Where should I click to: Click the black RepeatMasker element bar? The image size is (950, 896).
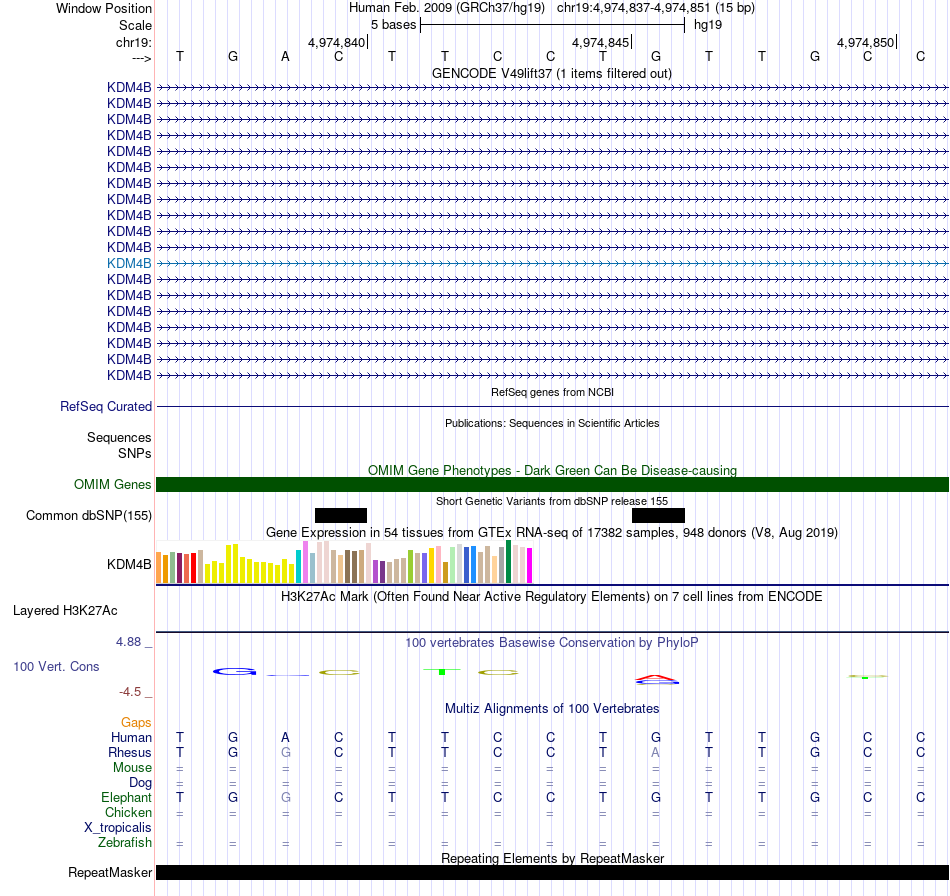[552, 872]
